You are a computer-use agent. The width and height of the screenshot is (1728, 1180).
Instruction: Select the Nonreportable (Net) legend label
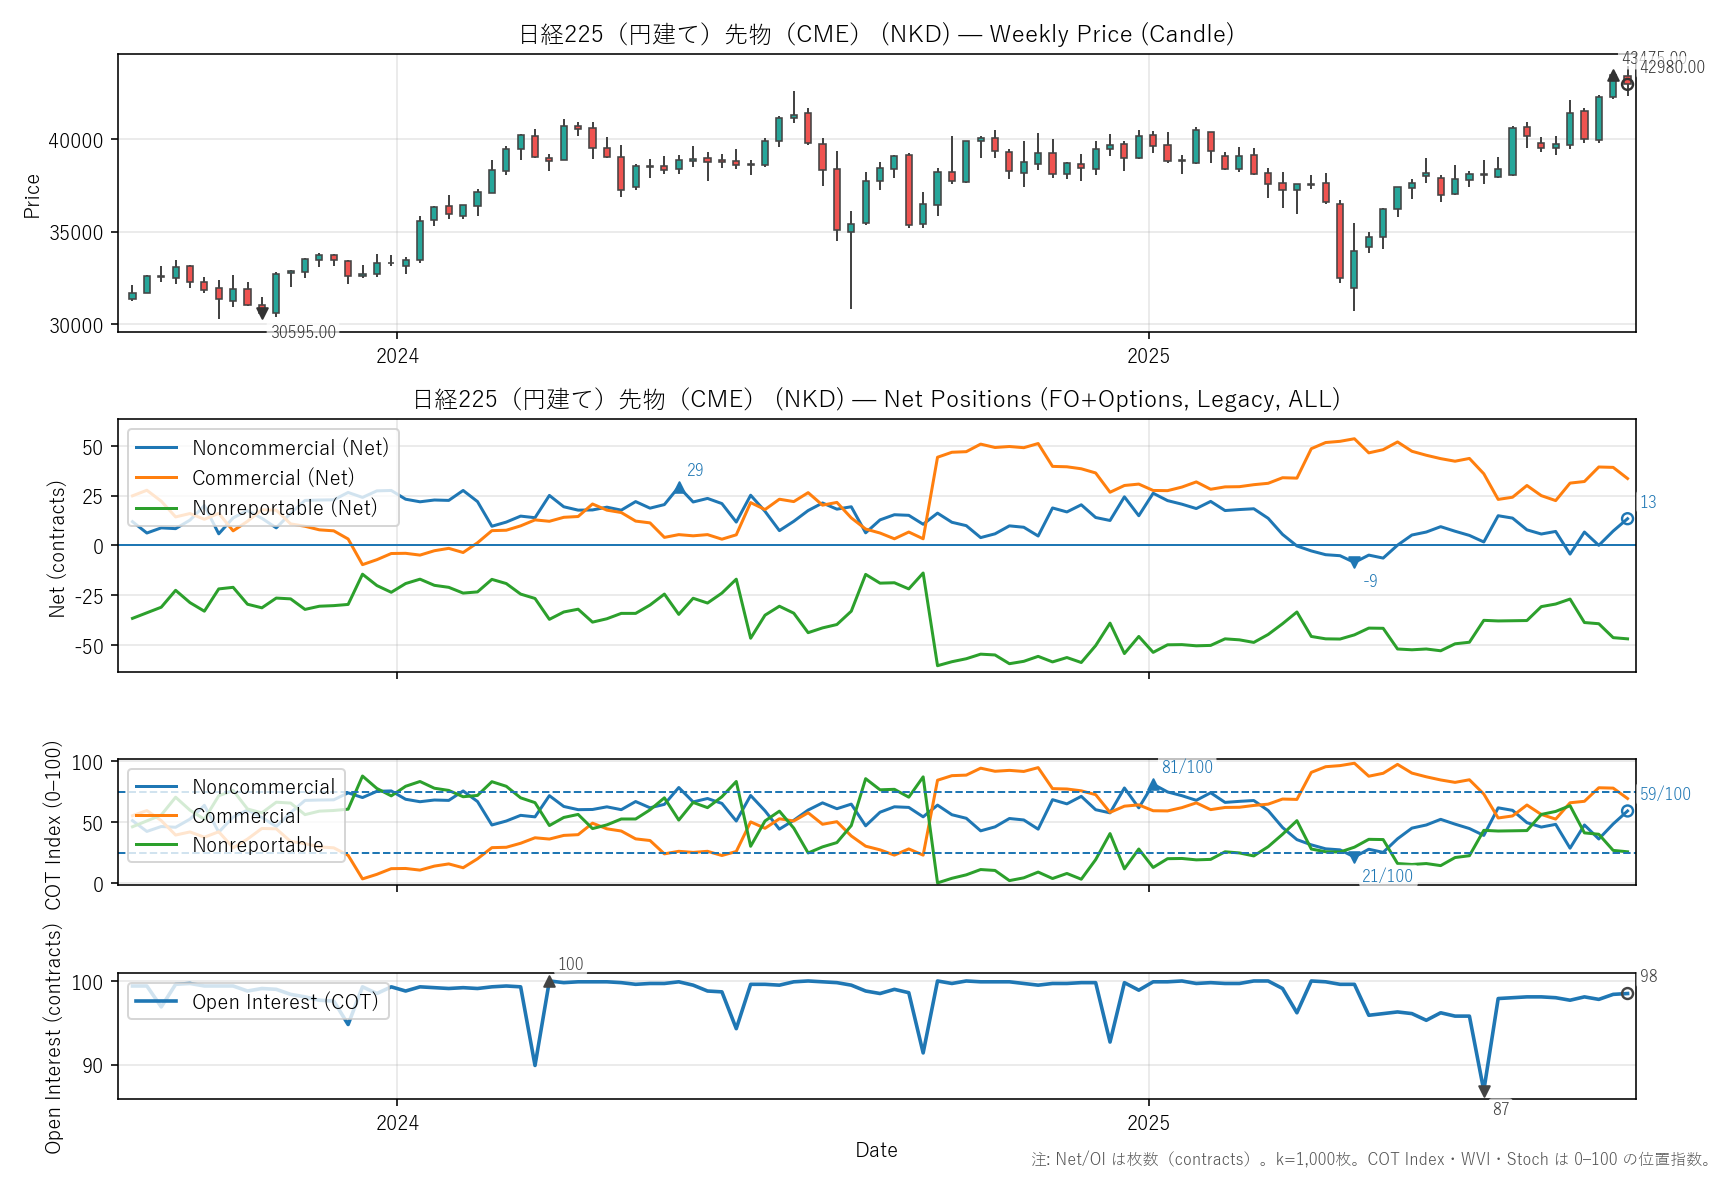tap(285, 508)
